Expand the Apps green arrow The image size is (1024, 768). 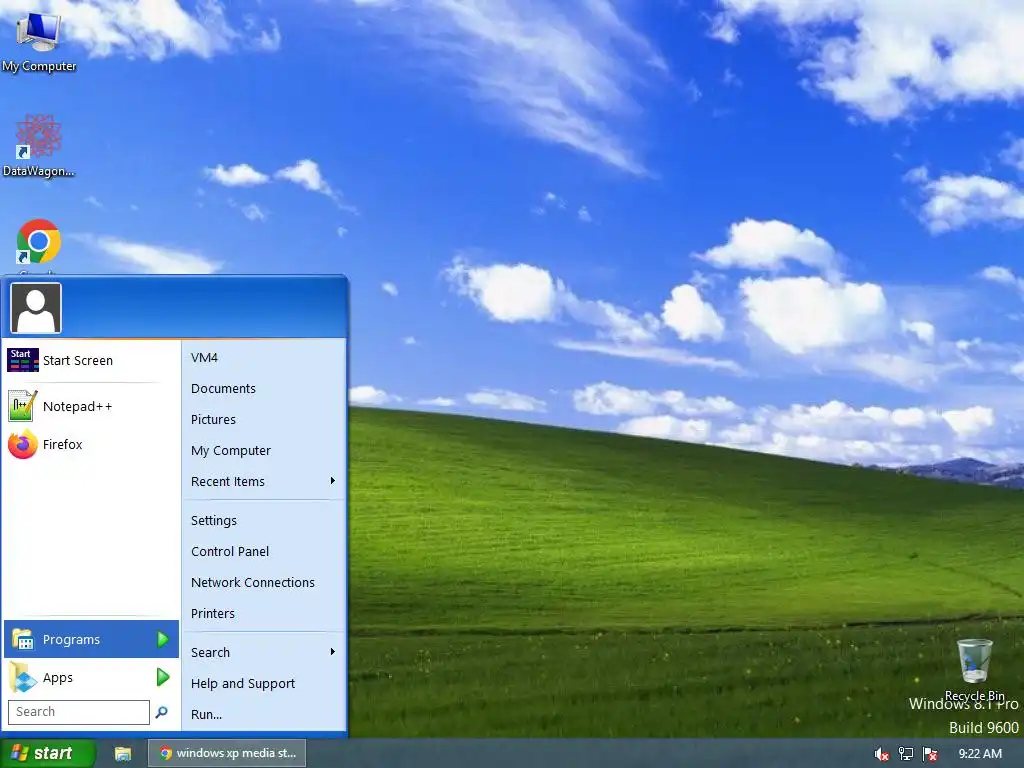point(163,677)
